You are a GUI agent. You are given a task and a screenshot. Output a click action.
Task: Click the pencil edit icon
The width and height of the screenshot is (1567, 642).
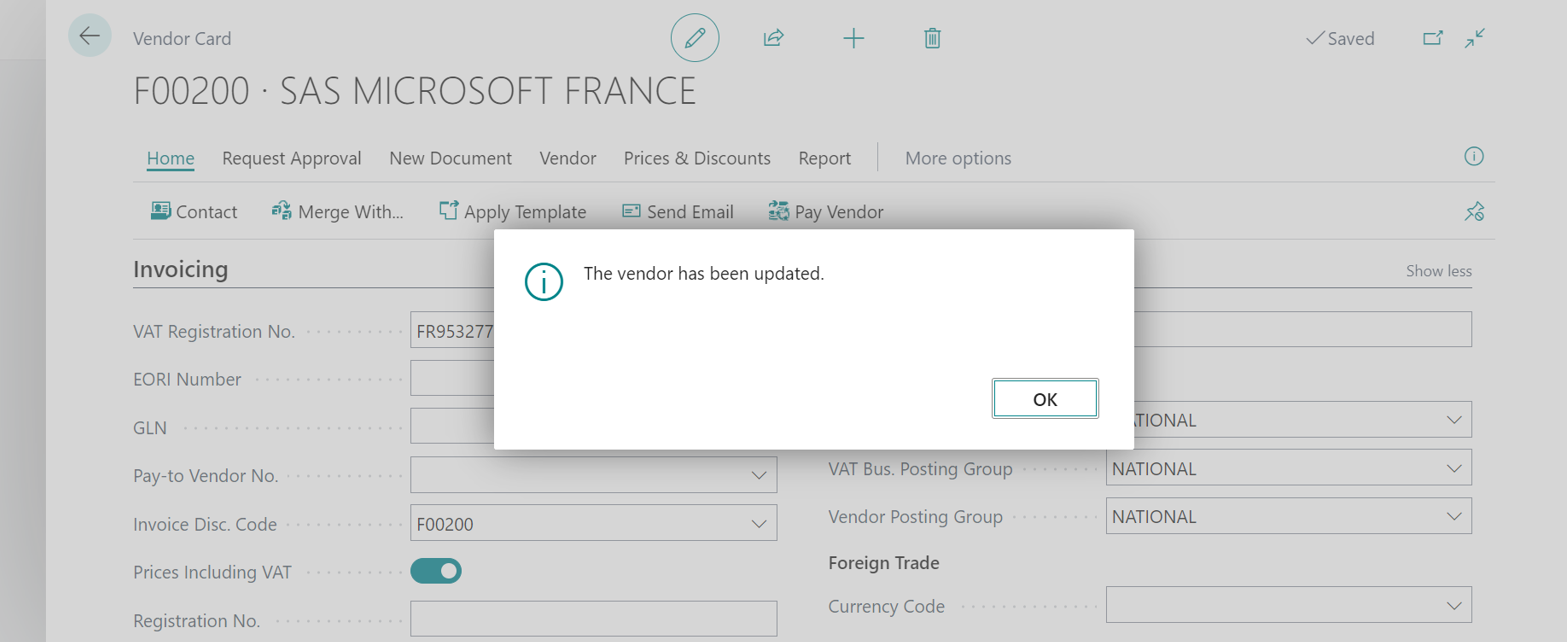[x=694, y=38]
